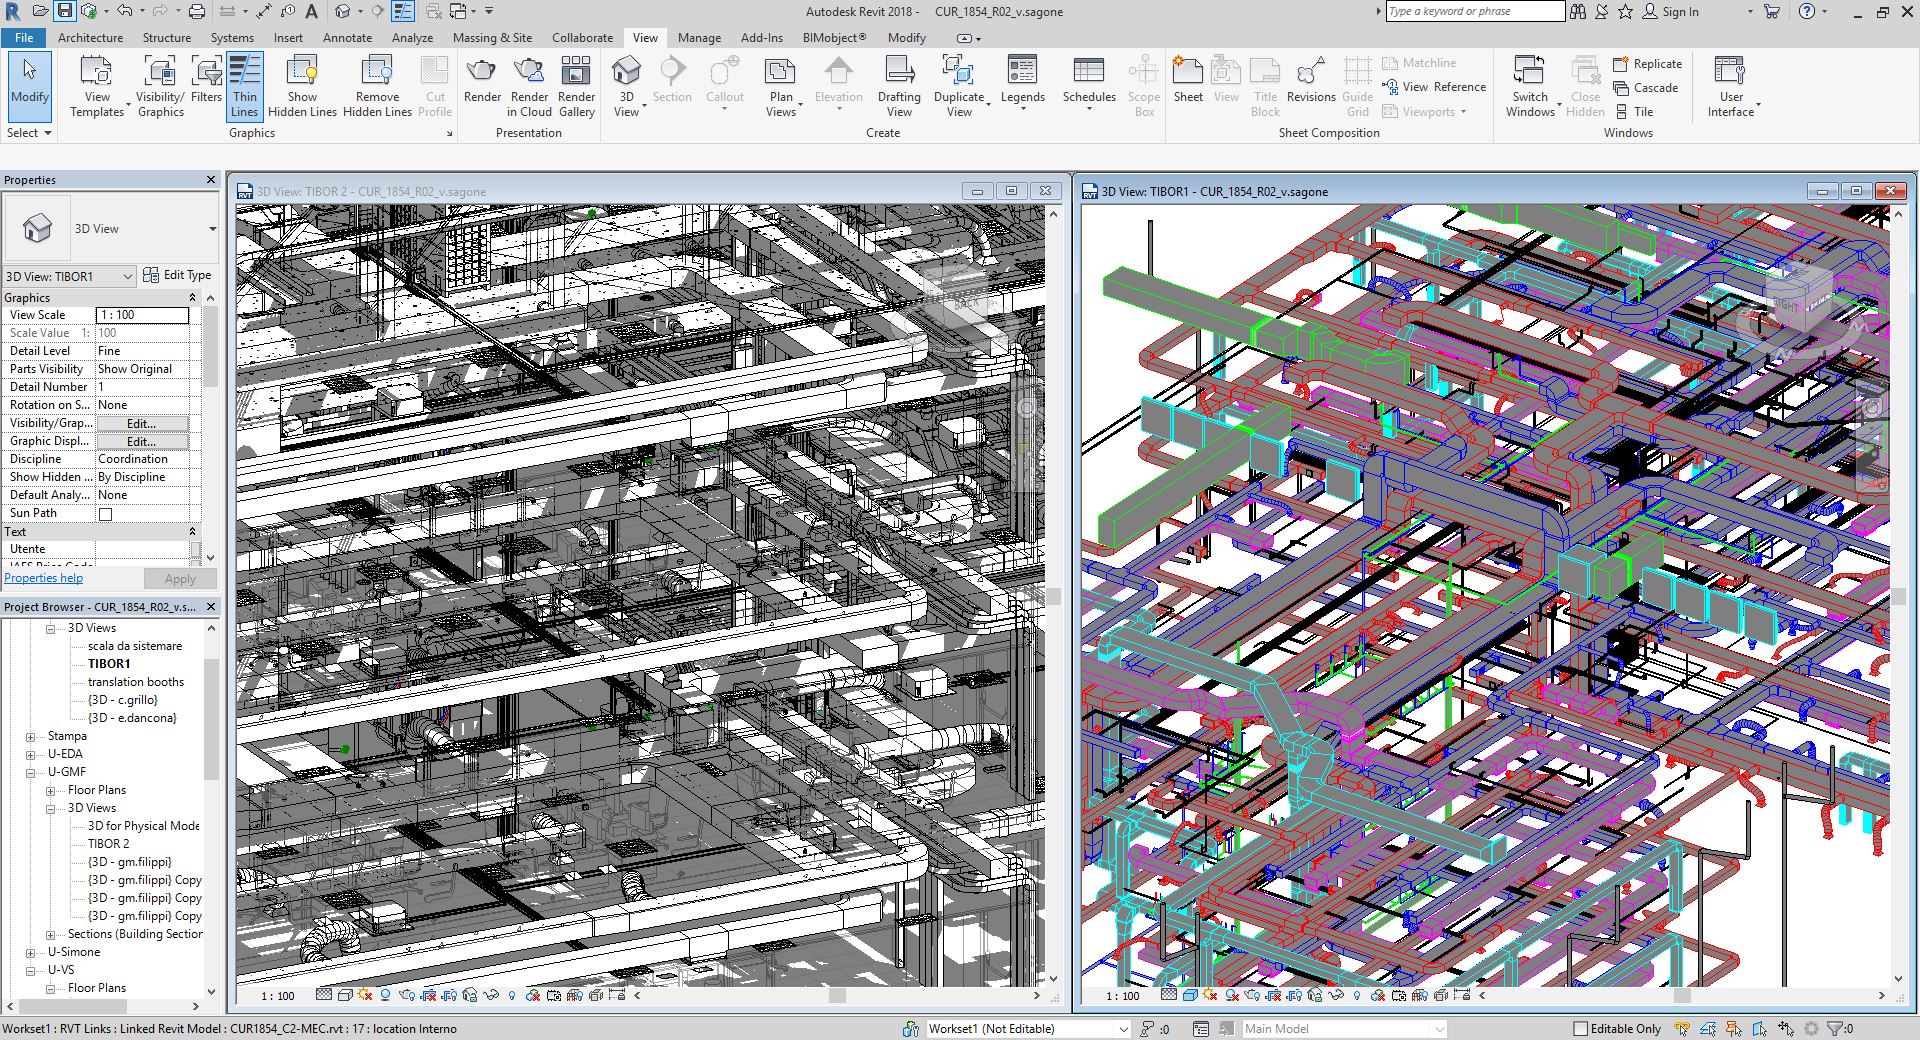Open the Workset1 (Not Editable) dropdown
1920x1040 pixels.
pyautogui.click(x=1123, y=1028)
